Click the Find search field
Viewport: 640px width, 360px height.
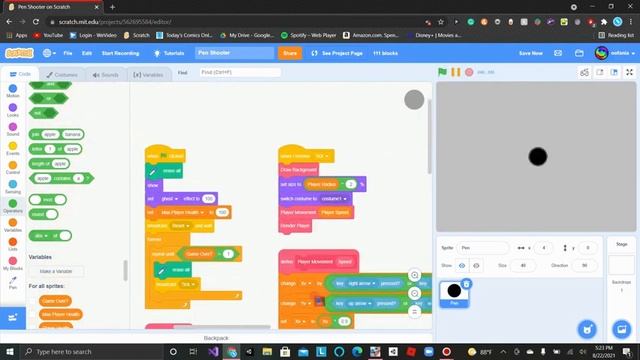pyautogui.click(x=240, y=72)
